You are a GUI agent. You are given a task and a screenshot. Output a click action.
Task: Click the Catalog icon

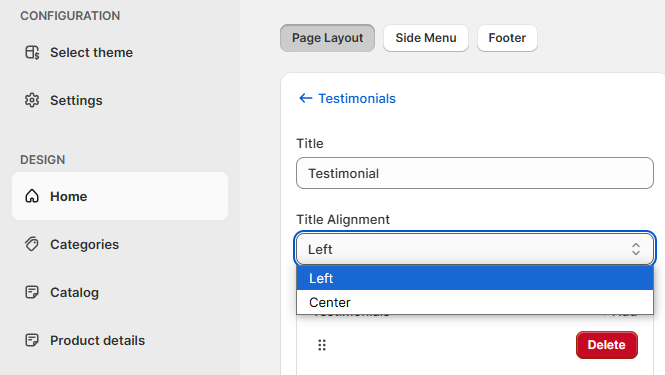[32, 292]
